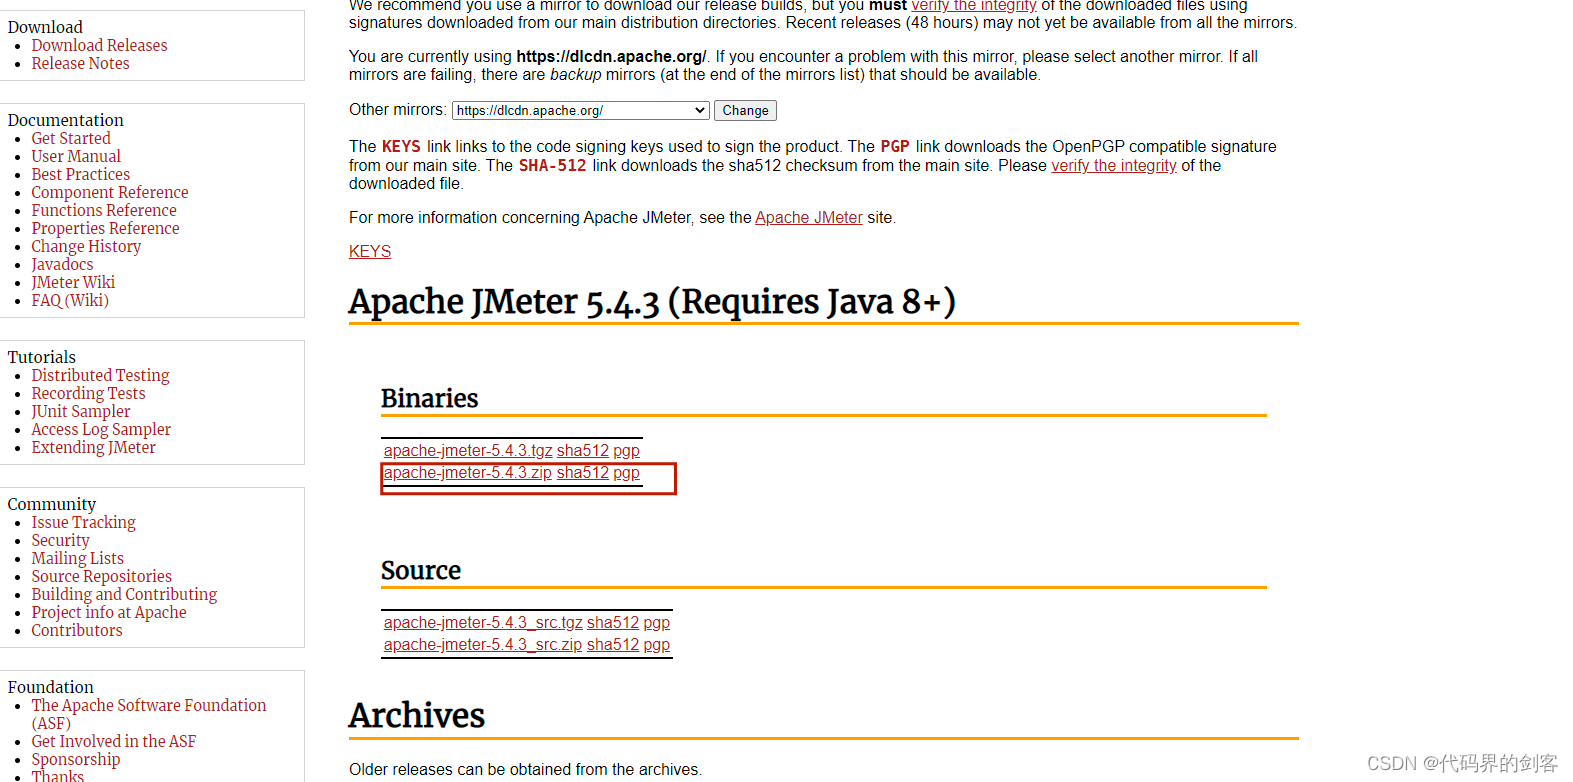Open Contributors link
This screenshot has width=1573, height=782.
pos(76,630)
